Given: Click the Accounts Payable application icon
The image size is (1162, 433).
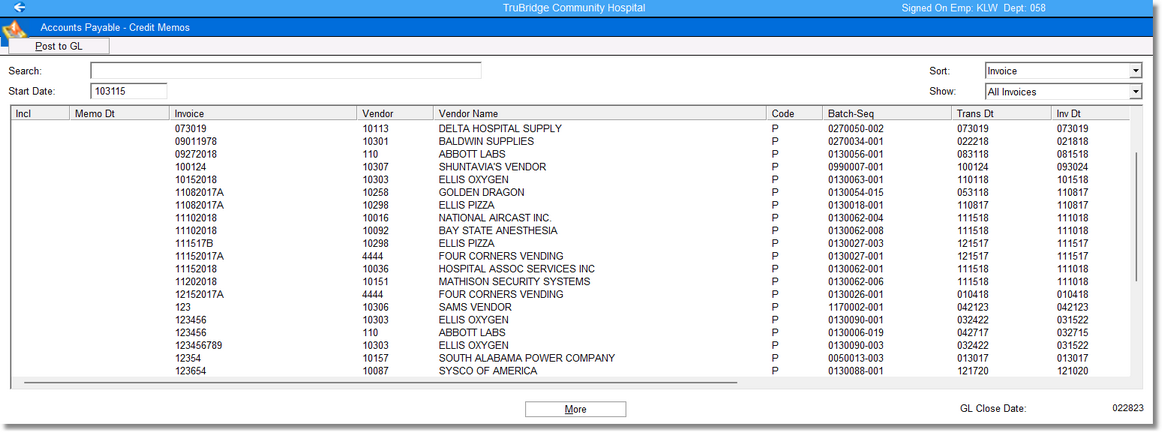Looking at the screenshot, I should tap(15, 30).
